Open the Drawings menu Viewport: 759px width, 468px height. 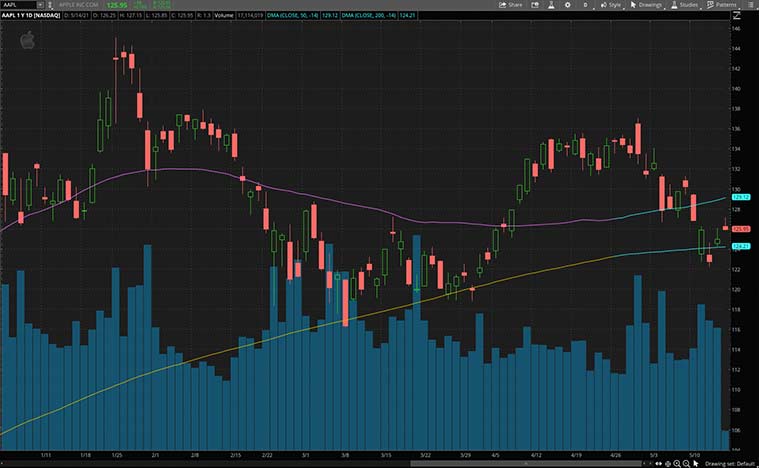click(x=647, y=5)
